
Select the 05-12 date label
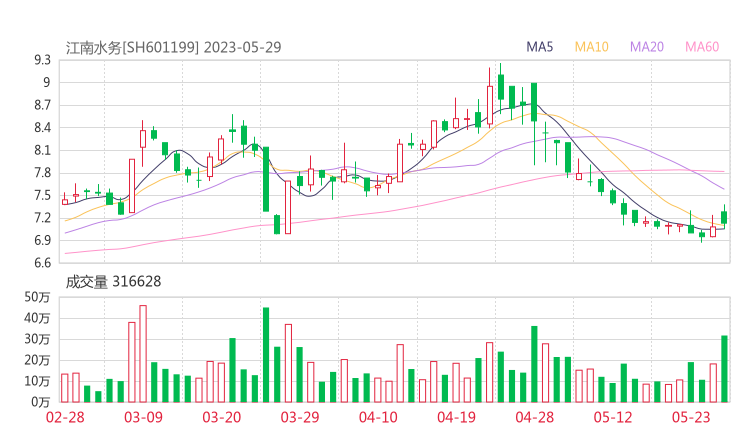coord(613,417)
